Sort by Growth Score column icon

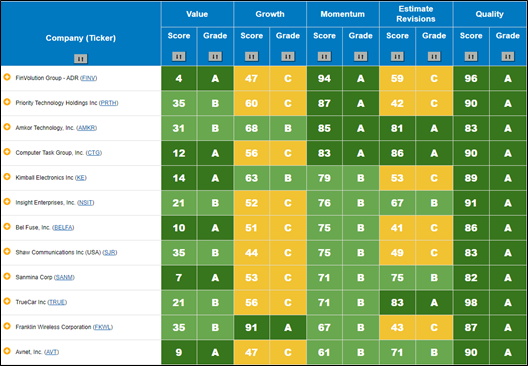pyautogui.click(x=252, y=56)
